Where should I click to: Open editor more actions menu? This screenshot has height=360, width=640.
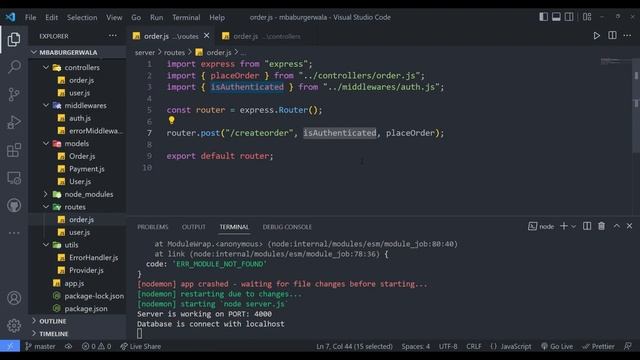[627, 36]
